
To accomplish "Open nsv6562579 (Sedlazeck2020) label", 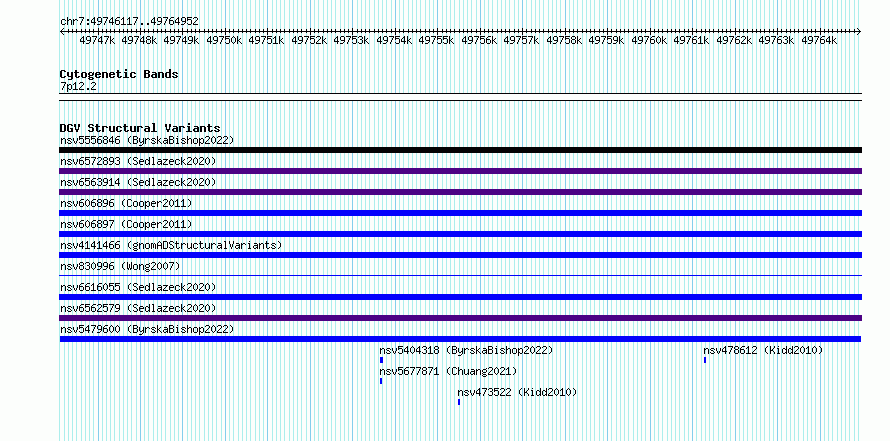I will [x=138, y=308].
